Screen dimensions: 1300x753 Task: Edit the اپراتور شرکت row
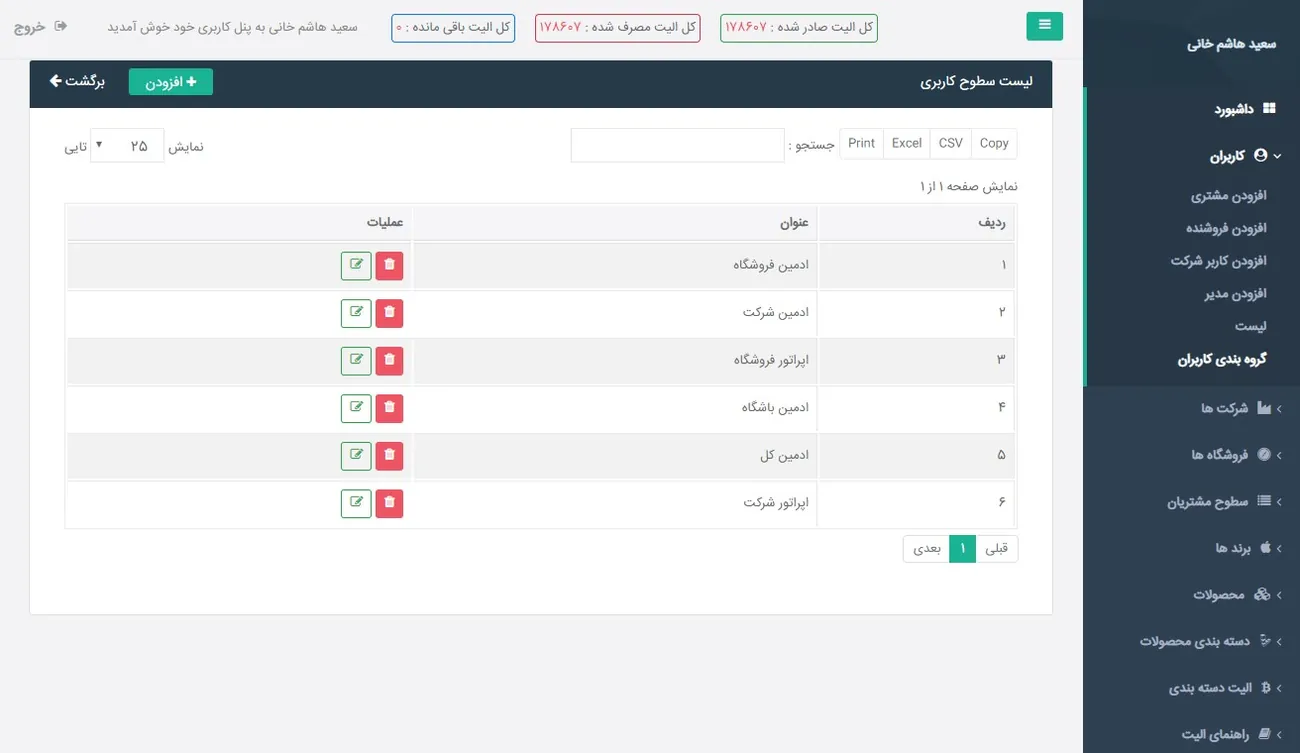356,503
